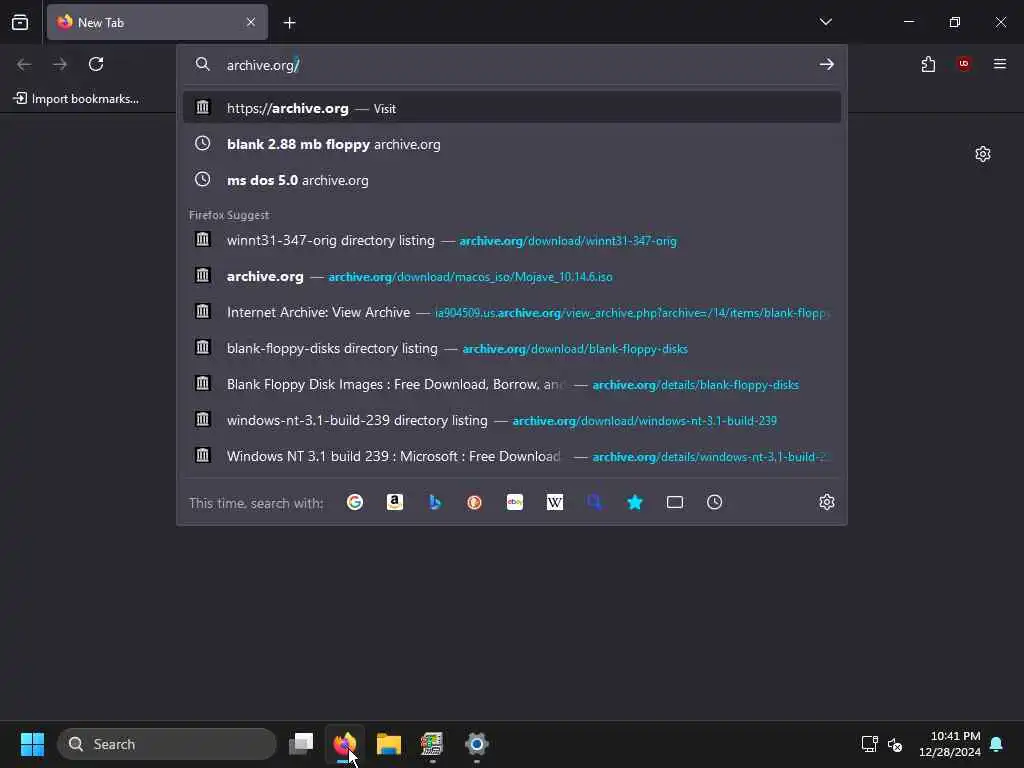
Task: Search this time with Amazon
Action: point(394,502)
